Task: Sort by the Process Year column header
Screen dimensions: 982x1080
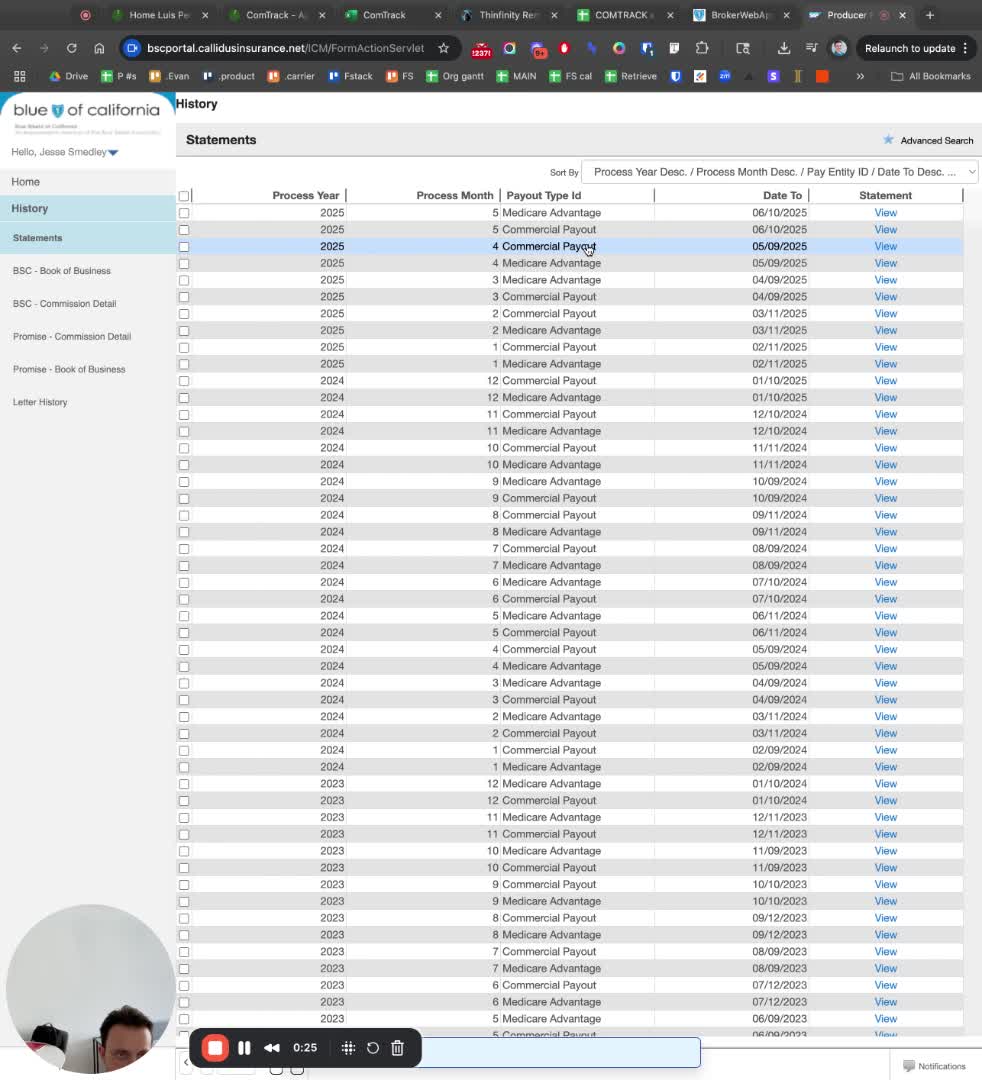Action: (306, 196)
